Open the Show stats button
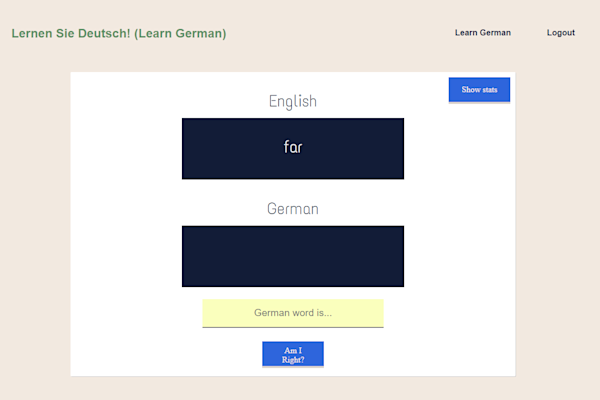The width and height of the screenshot is (600, 400). coord(479,90)
